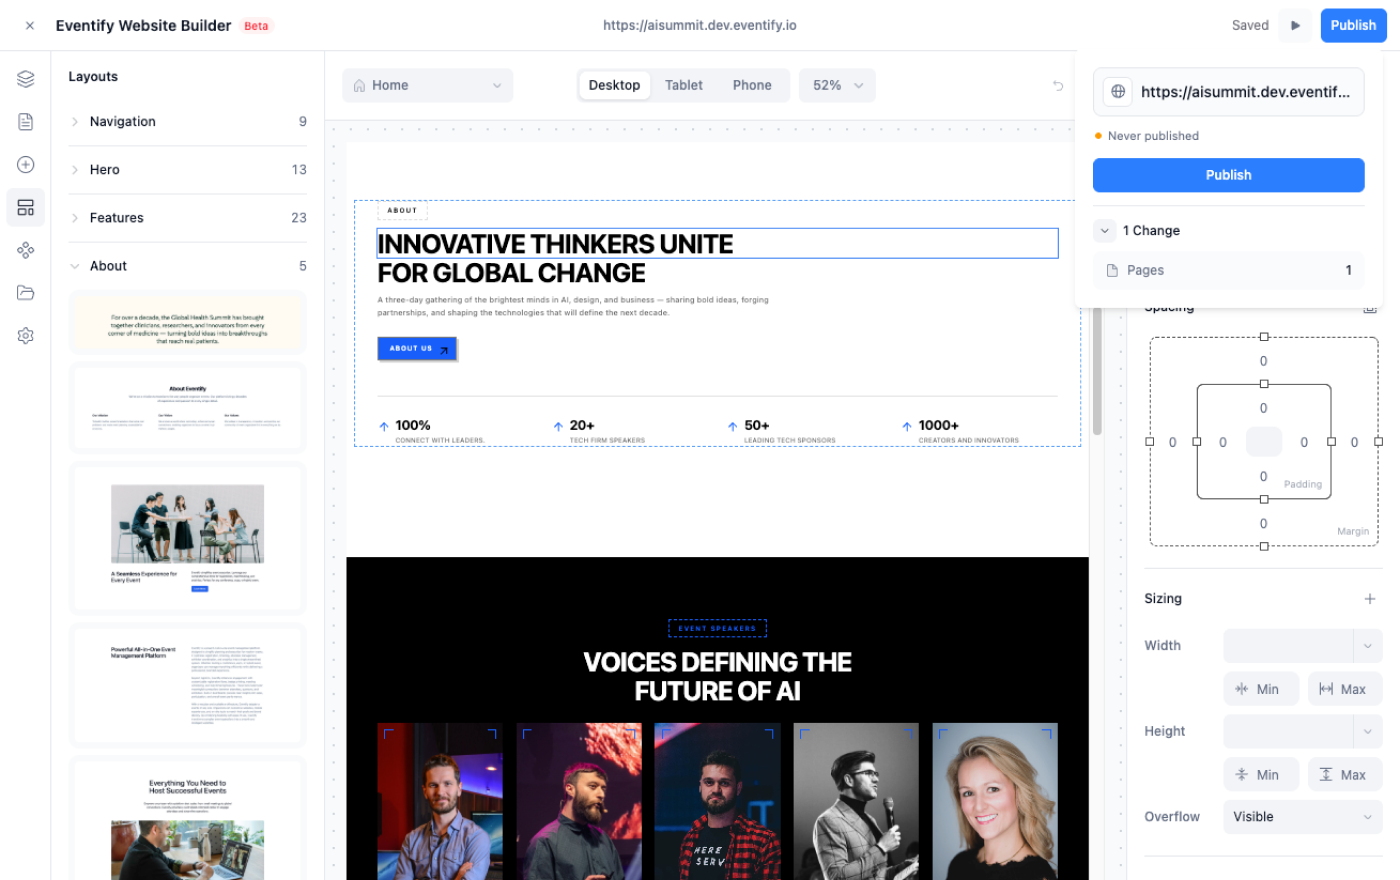Click the Max button for Height
This screenshot has height=880, width=1400.
pos(1345,775)
